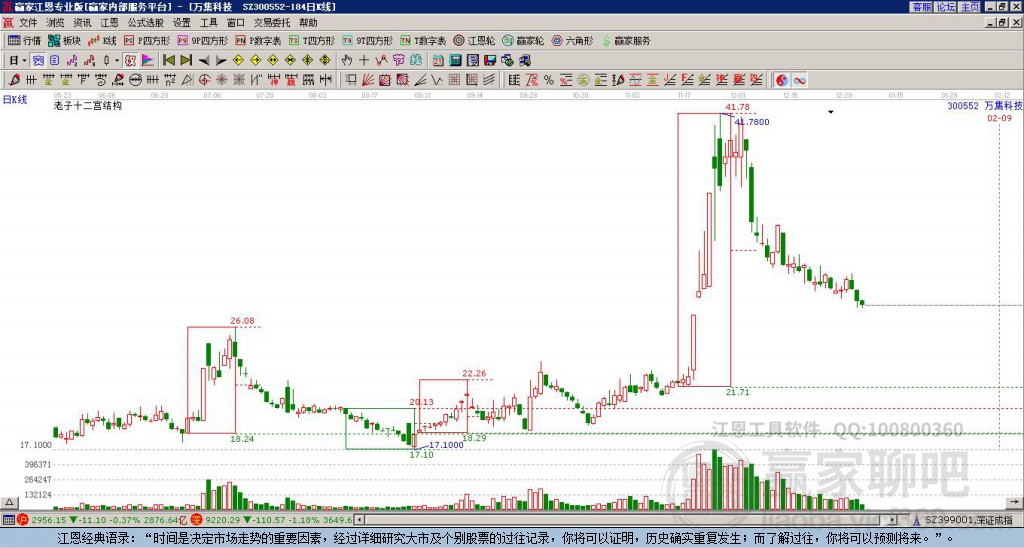The image size is (1024, 548).
Task: Click SZ399001 深证成指 in status bar
Action: 969,520
